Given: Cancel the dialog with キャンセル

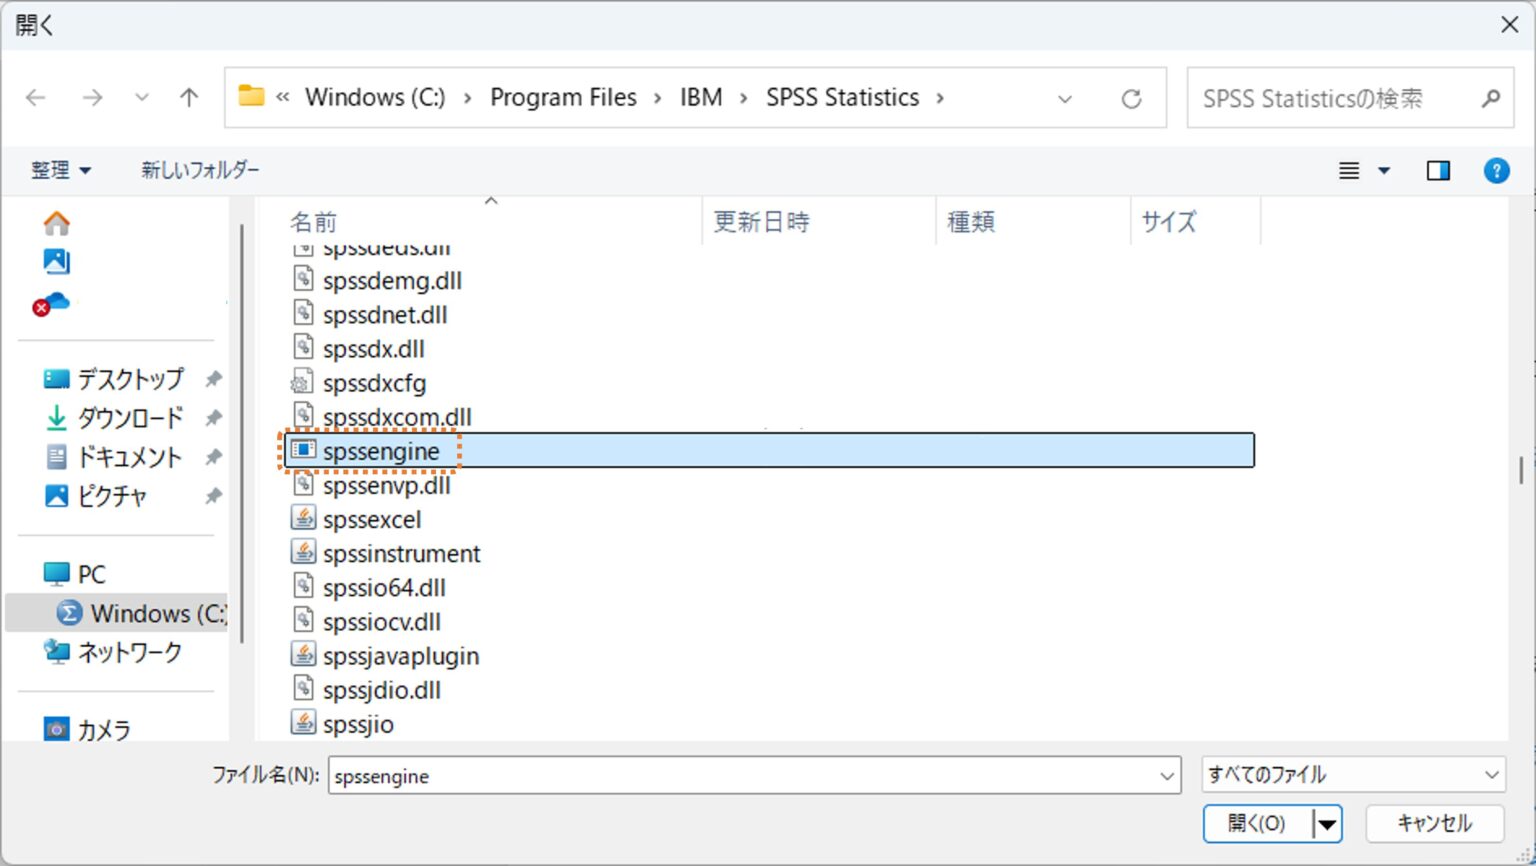Looking at the screenshot, I should [x=1434, y=823].
